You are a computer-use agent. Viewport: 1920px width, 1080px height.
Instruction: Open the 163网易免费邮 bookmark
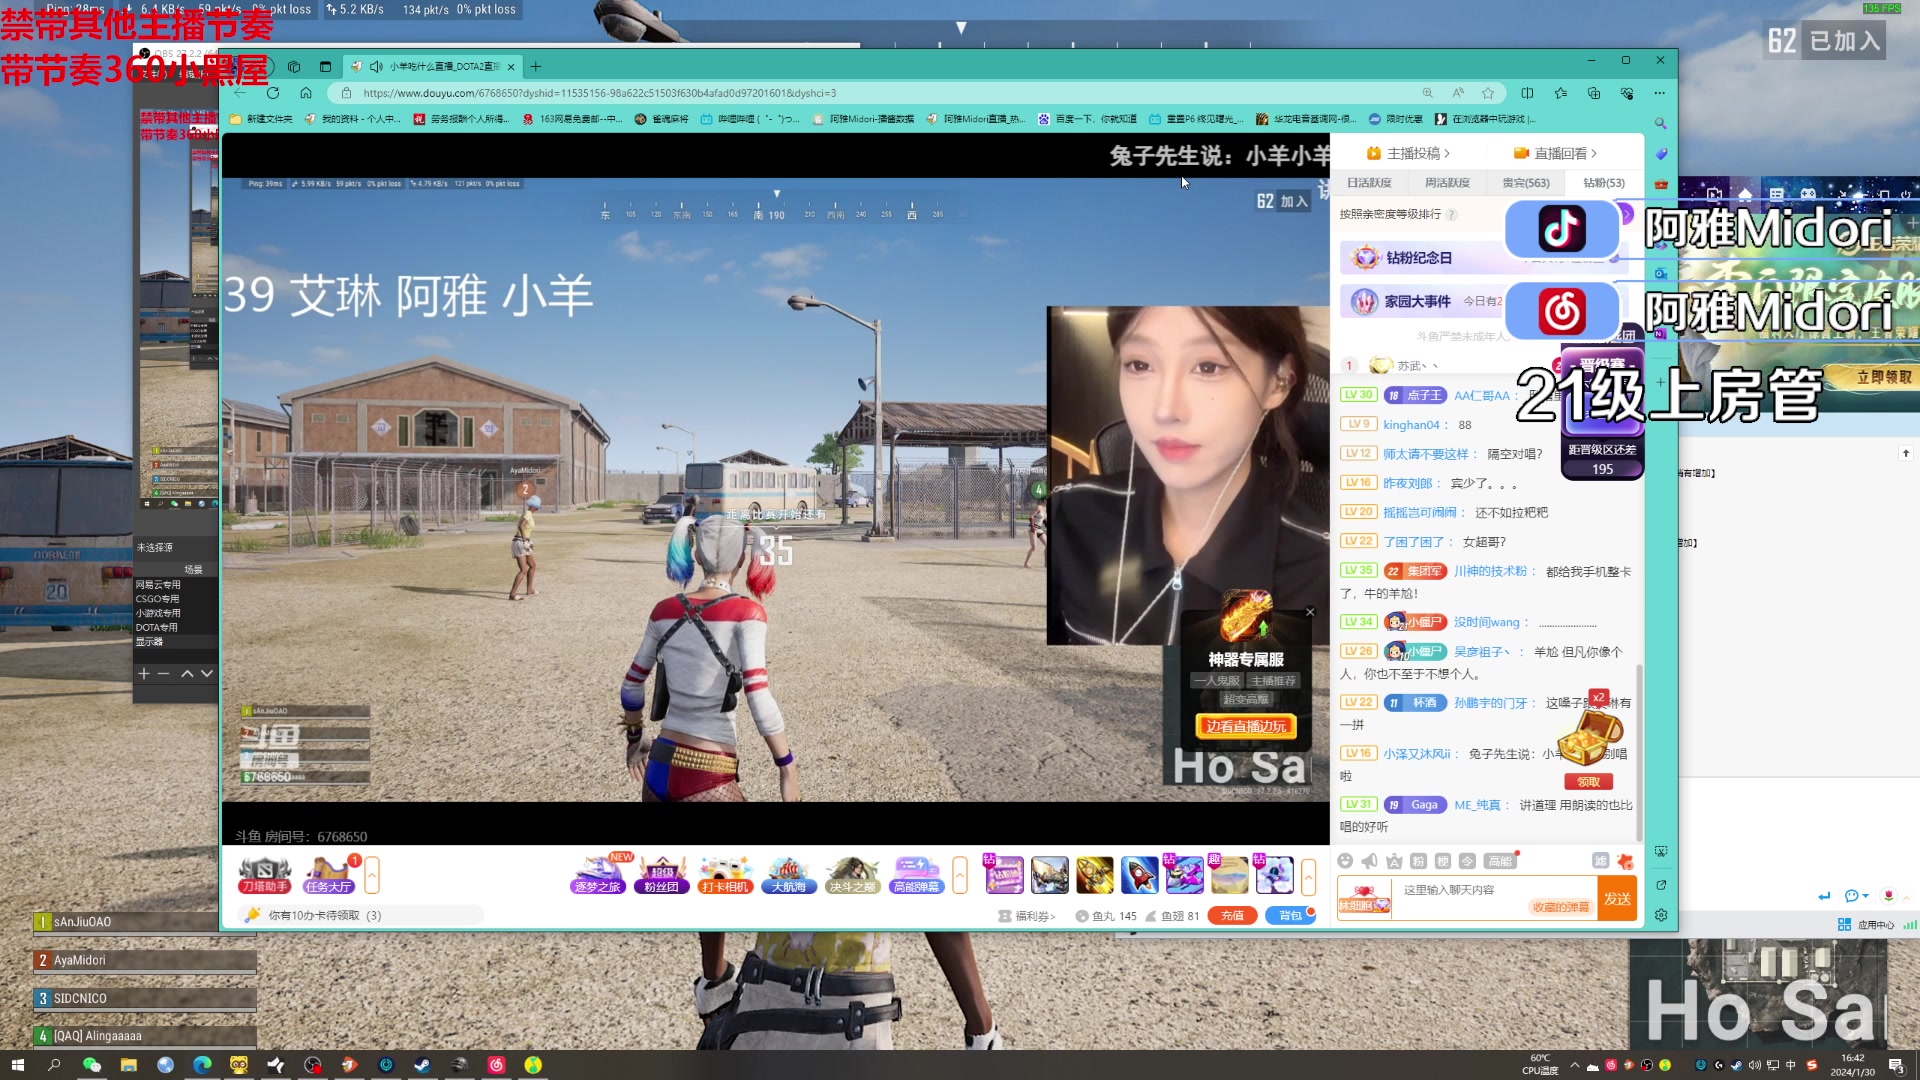[x=574, y=119]
